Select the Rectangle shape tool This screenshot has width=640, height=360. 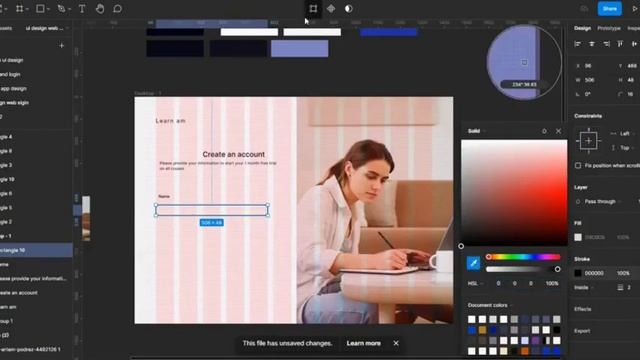point(40,9)
